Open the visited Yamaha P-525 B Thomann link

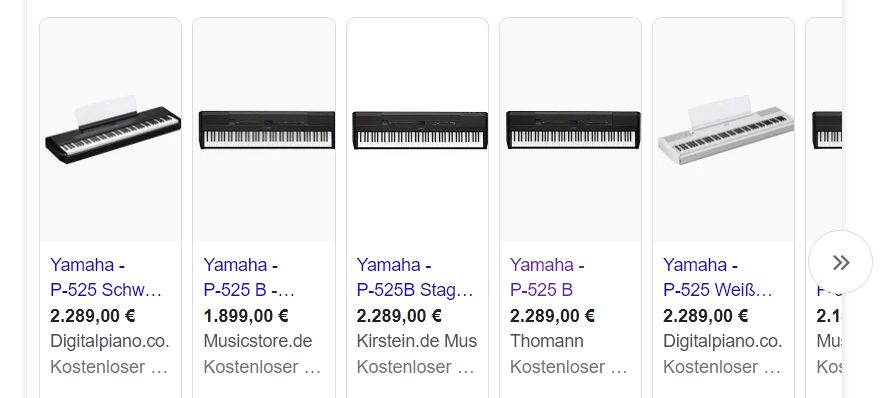pos(547,277)
